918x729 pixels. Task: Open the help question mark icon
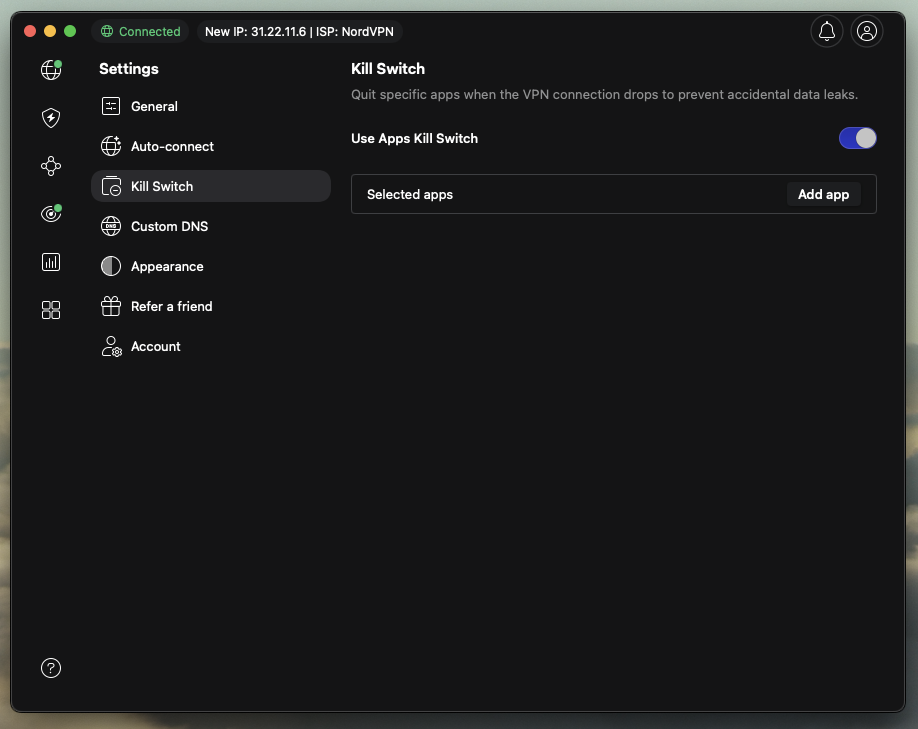(51, 668)
